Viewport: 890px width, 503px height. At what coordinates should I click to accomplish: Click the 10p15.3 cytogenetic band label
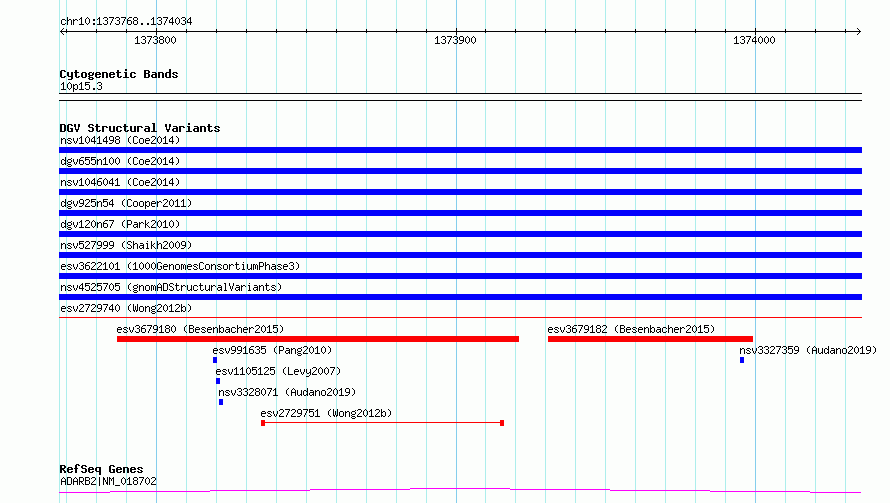pos(81,86)
